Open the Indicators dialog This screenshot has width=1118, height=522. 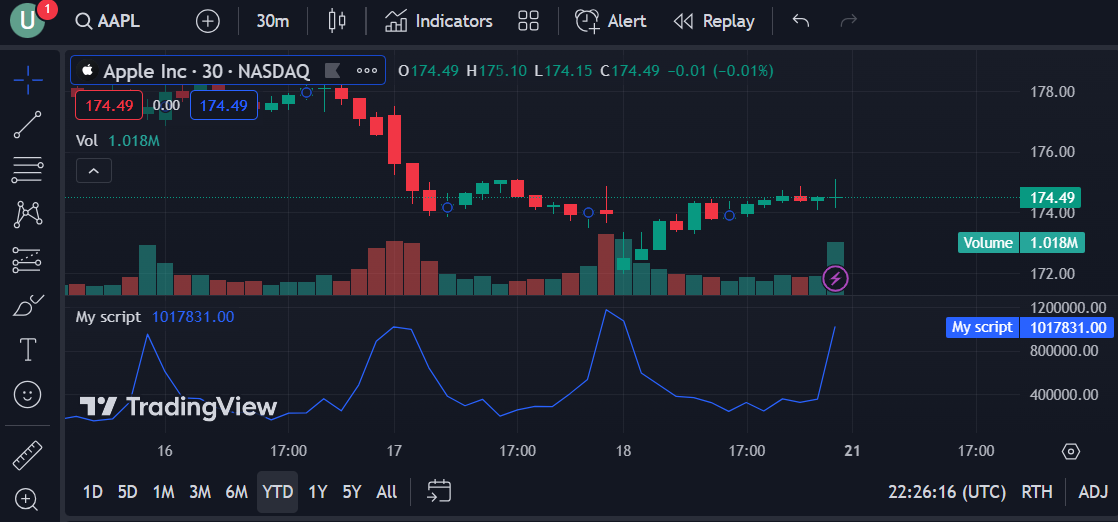[x=439, y=21]
